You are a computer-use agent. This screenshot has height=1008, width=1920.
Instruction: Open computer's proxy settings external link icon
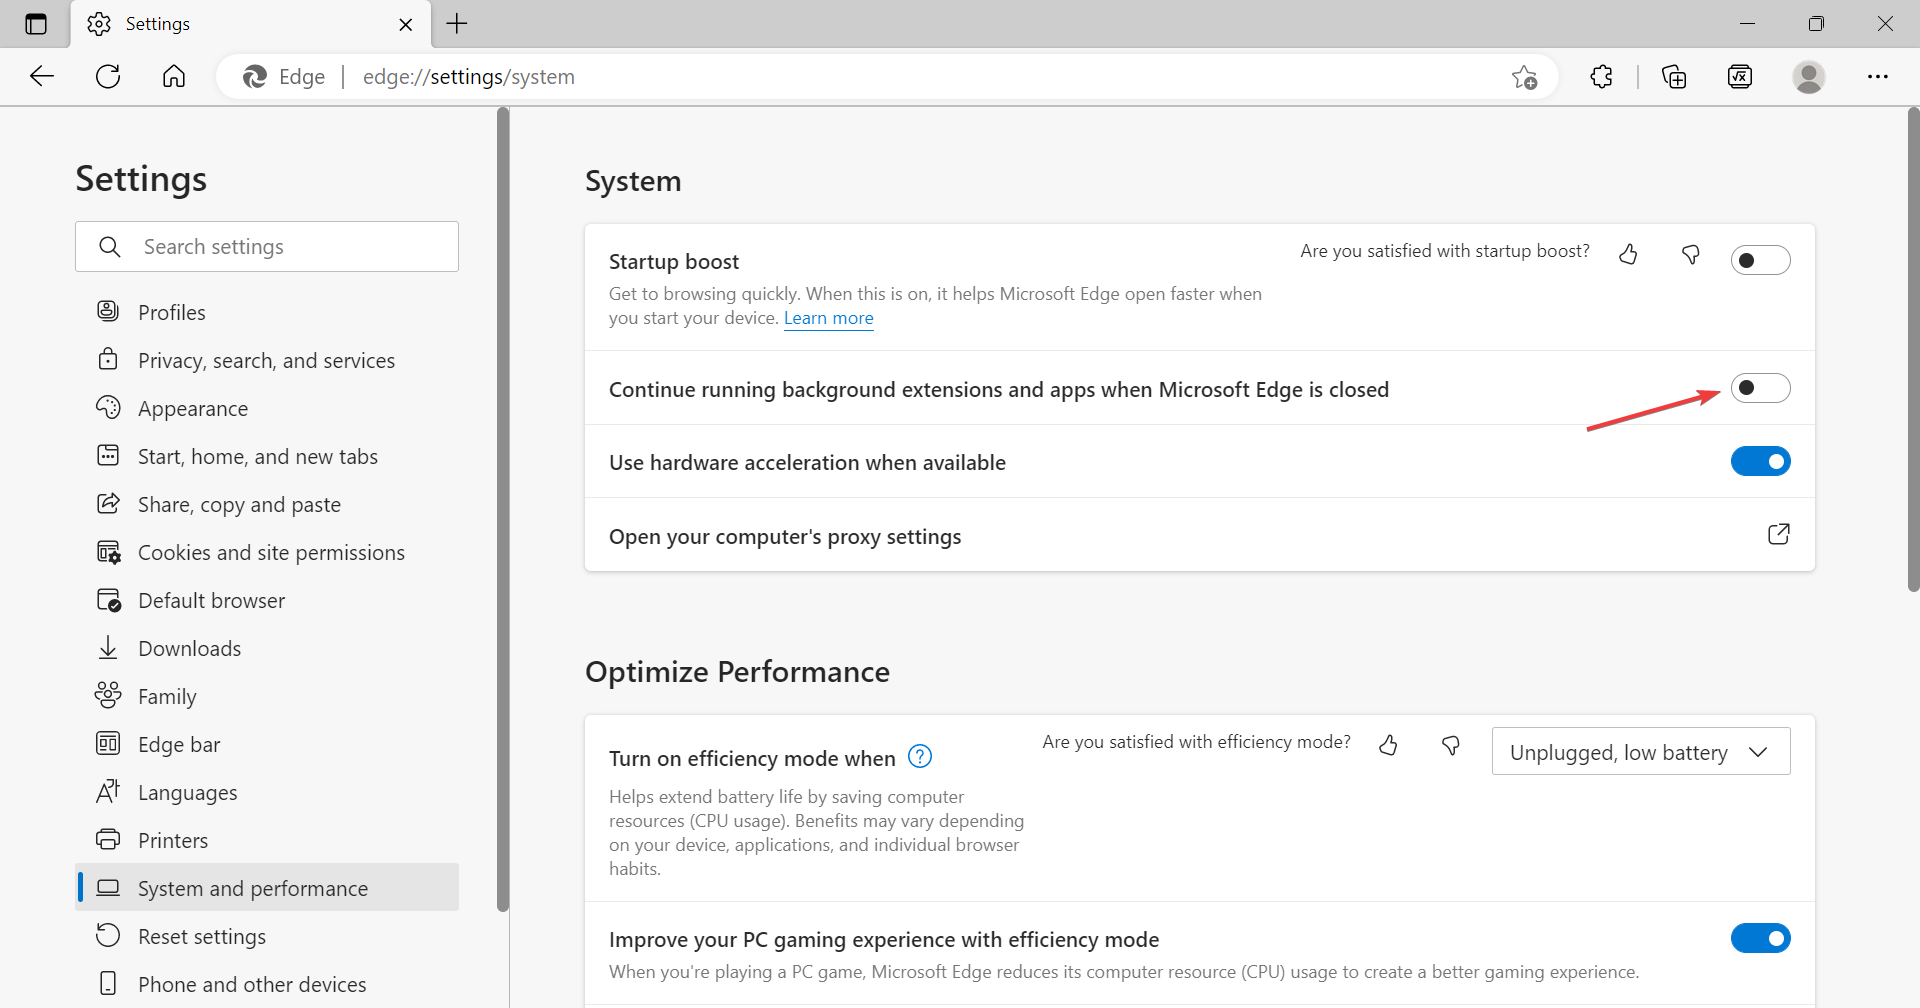[1778, 534]
